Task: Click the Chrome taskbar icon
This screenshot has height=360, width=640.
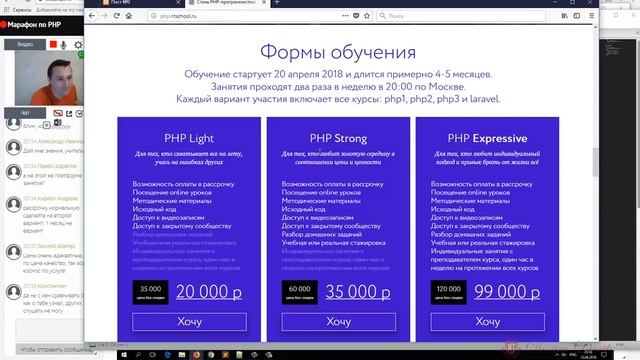Action: (211, 355)
